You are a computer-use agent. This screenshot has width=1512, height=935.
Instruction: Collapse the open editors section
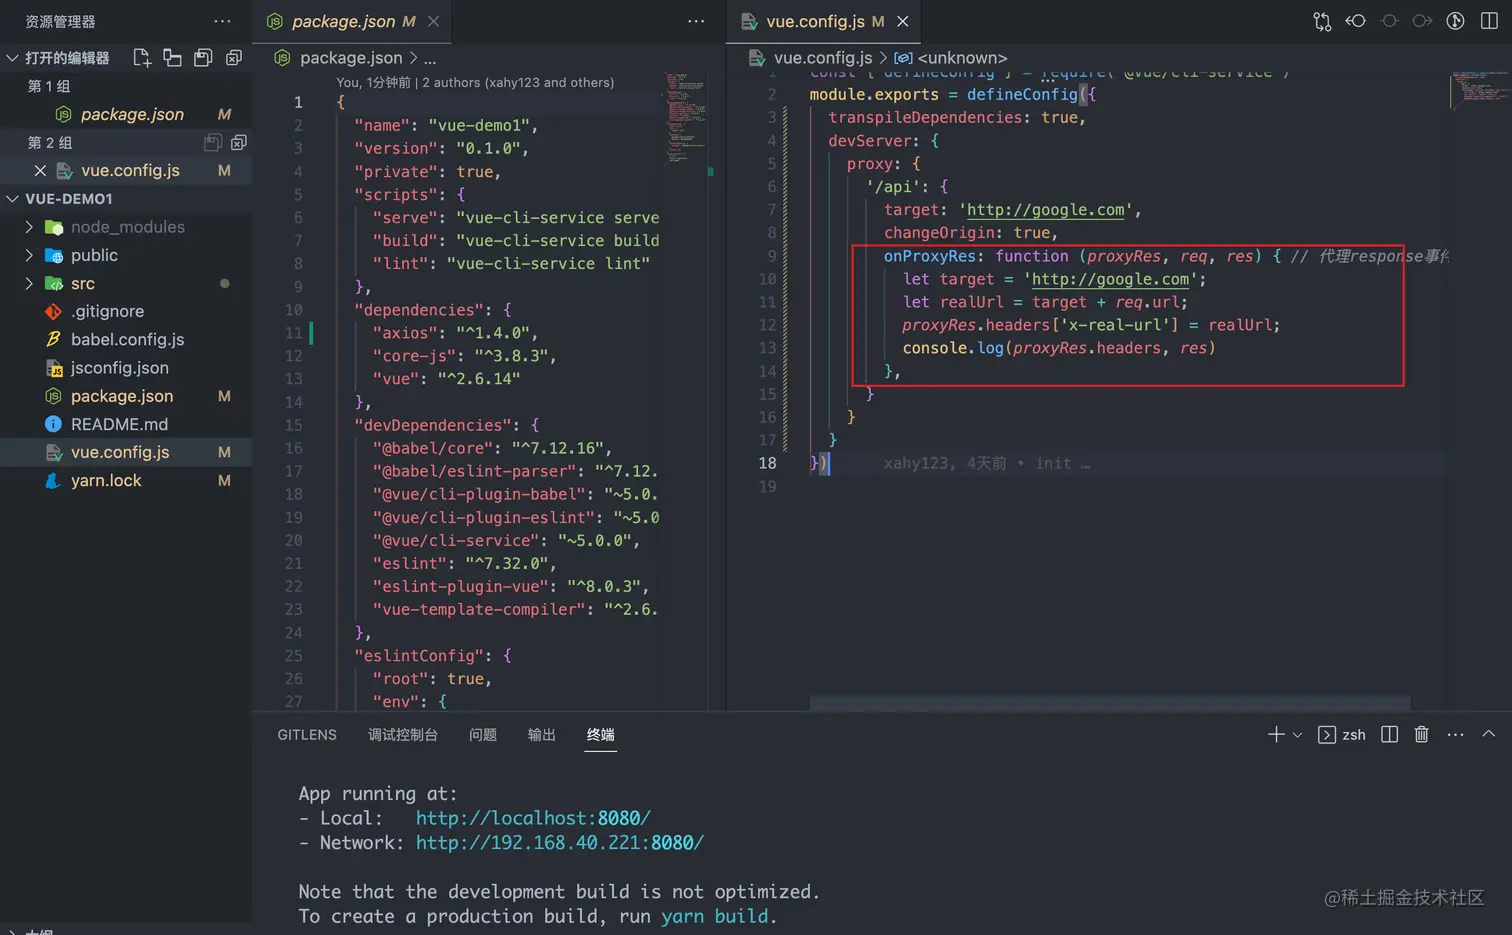point(12,58)
